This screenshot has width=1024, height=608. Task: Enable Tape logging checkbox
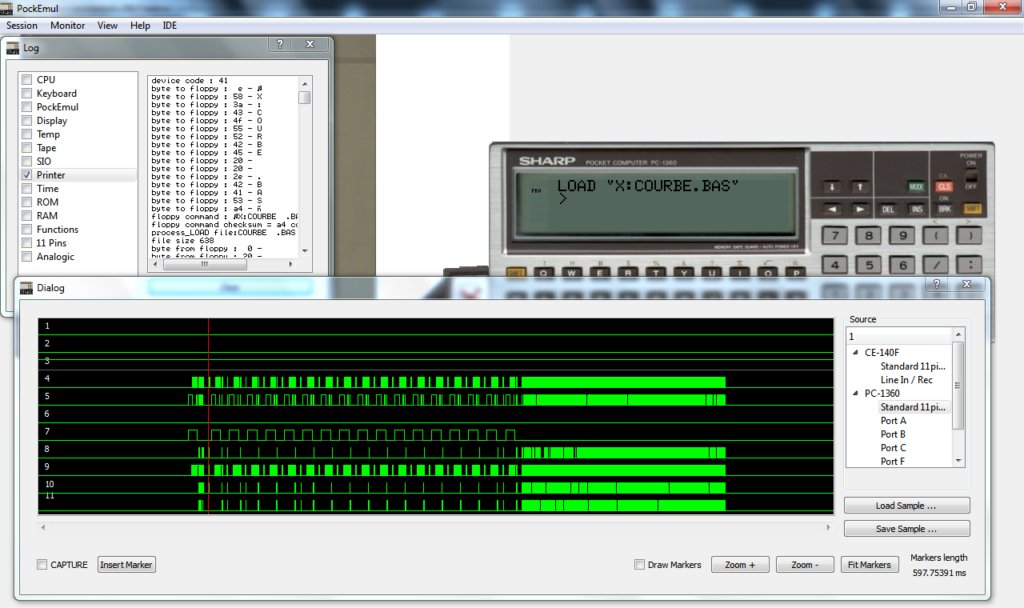pyautogui.click(x=27, y=148)
